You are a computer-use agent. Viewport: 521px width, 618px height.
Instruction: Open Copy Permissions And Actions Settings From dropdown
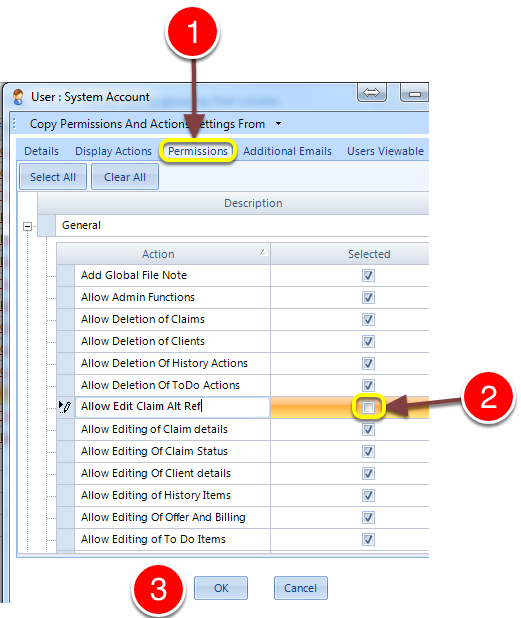coord(278,124)
